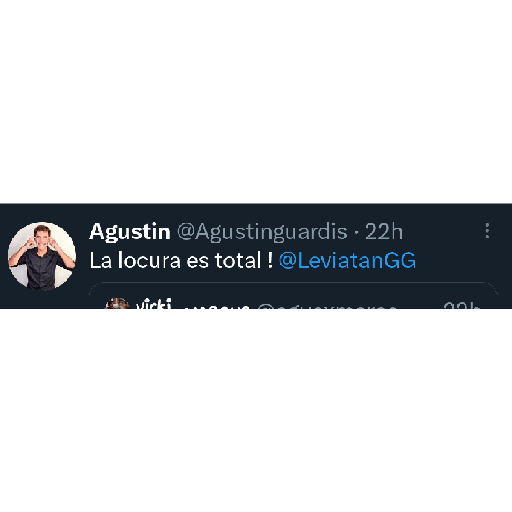The height and width of the screenshot is (512, 512).
Task: Open the @LeviatanGG mention link
Action: [347, 261]
